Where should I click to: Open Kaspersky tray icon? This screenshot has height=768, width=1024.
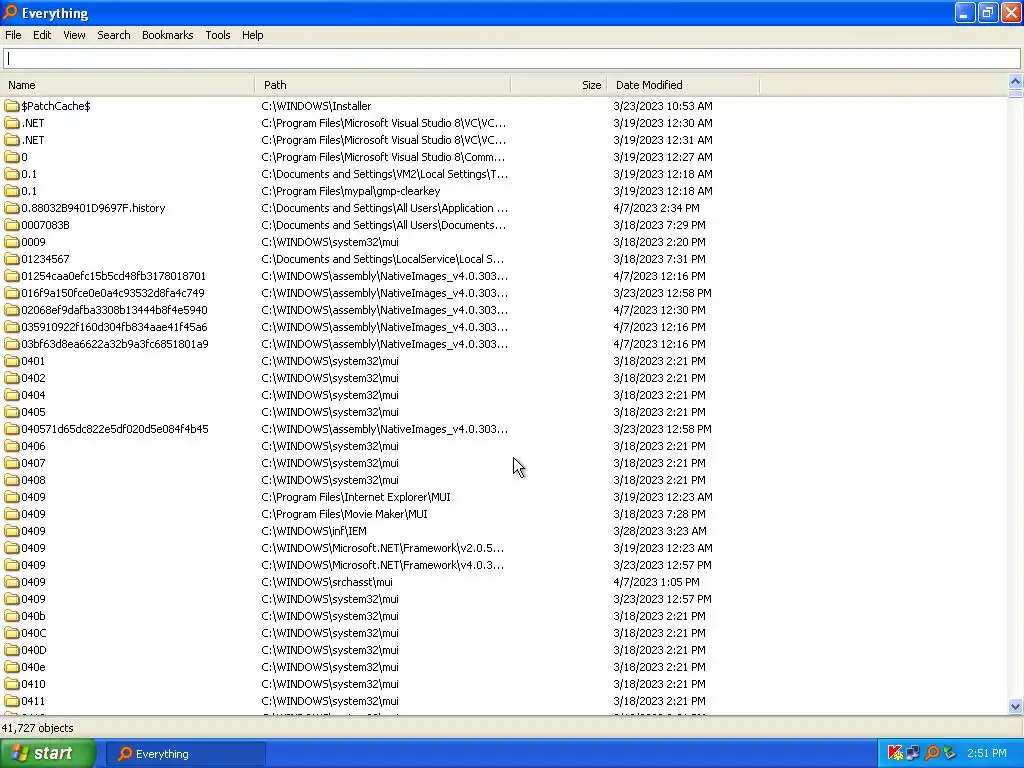pyautogui.click(x=895, y=754)
